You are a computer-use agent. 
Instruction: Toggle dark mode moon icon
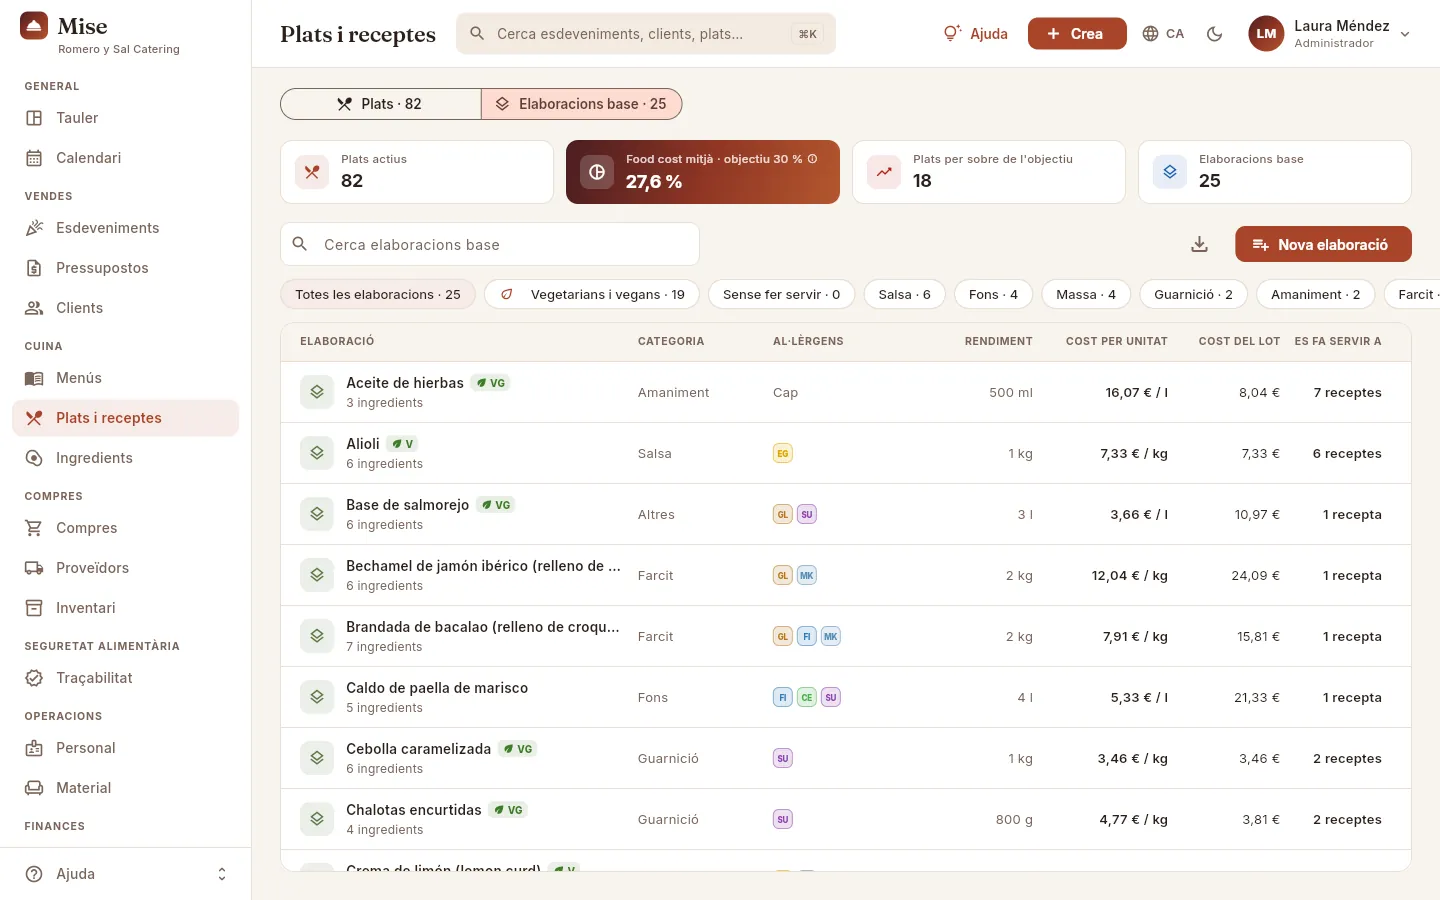pos(1215,34)
